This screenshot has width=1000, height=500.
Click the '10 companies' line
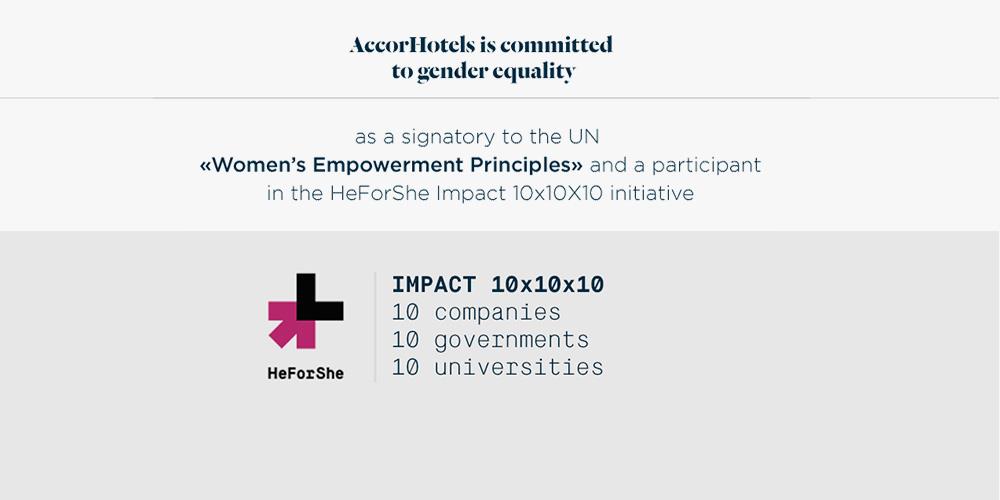(476, 312)
